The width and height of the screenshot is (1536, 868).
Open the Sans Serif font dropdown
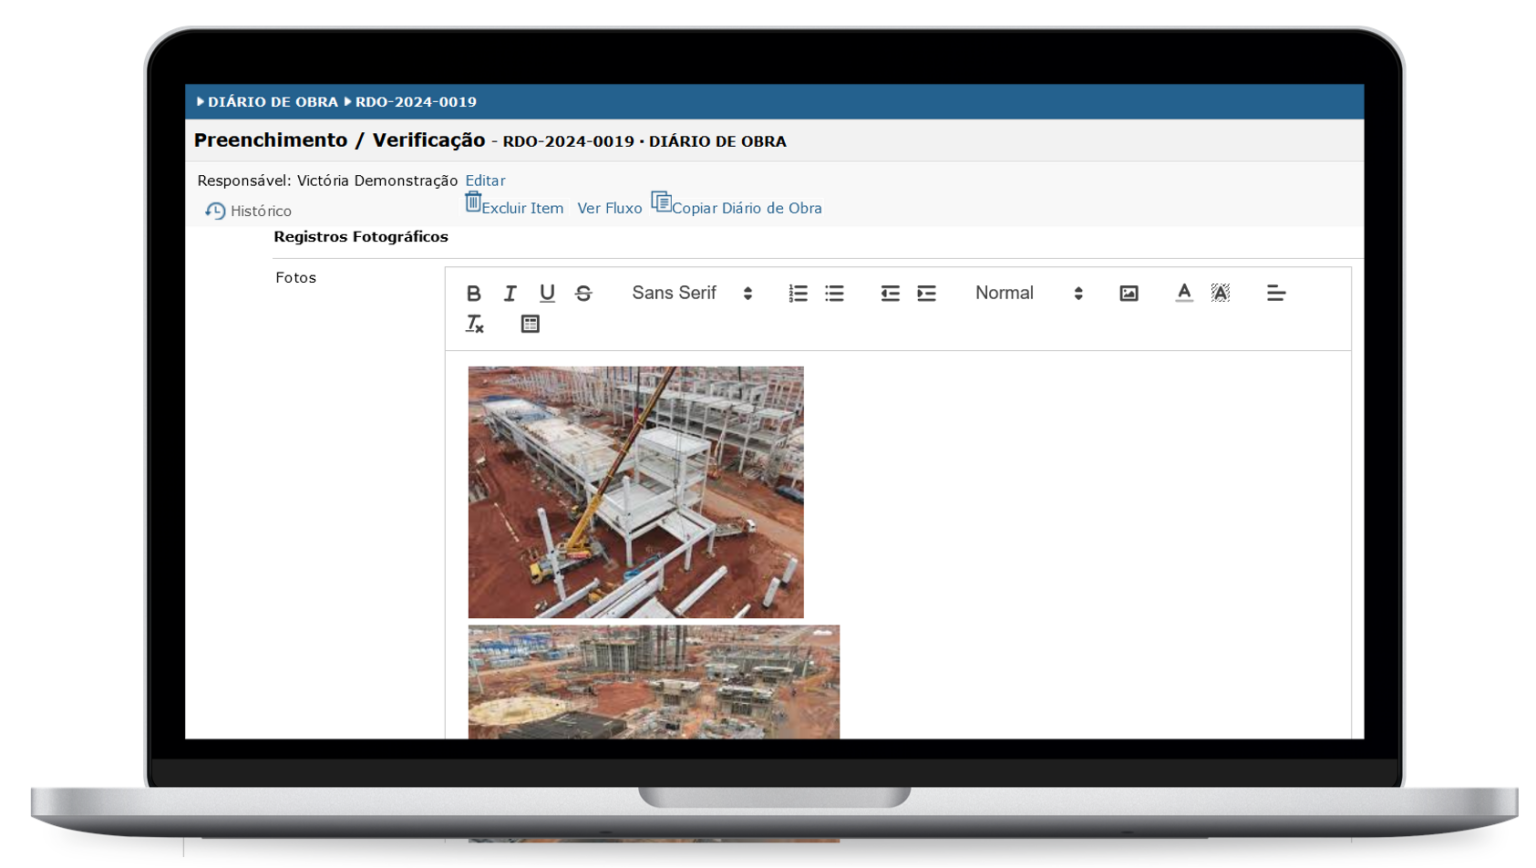pyautogui.click(x=691, y=293)
